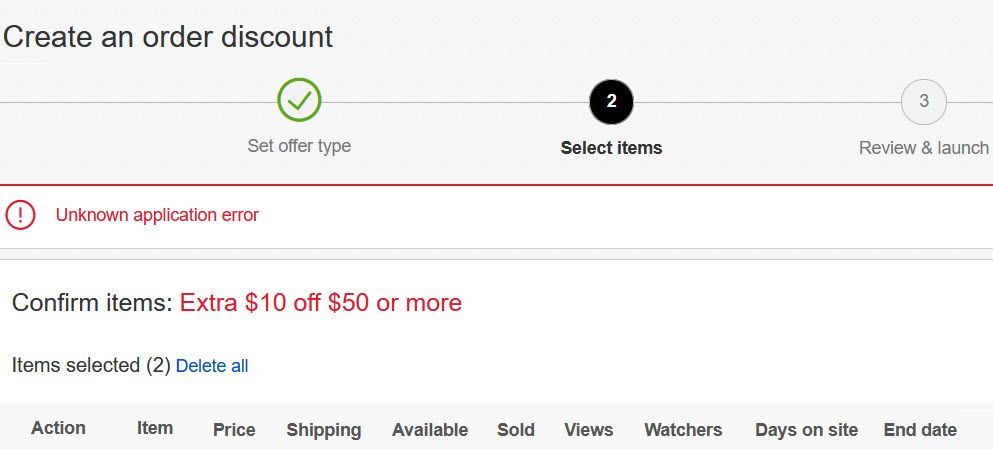Sort by the Sold column header
This screenshot has height=449, width=993.
pyautogui.click(x=516, y=430)
